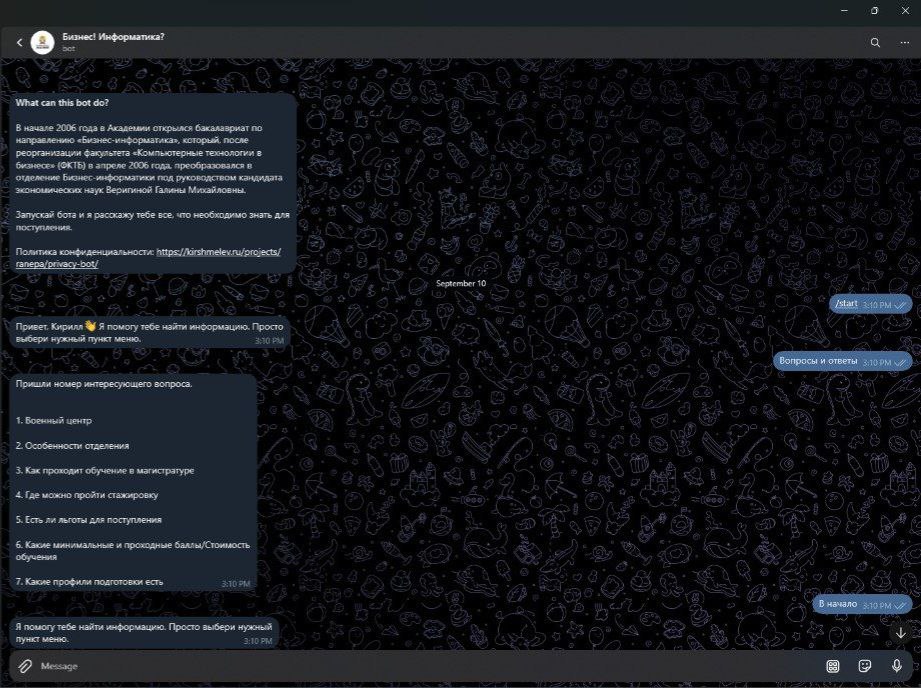Open the three-dot more options menu

(904, 42)
